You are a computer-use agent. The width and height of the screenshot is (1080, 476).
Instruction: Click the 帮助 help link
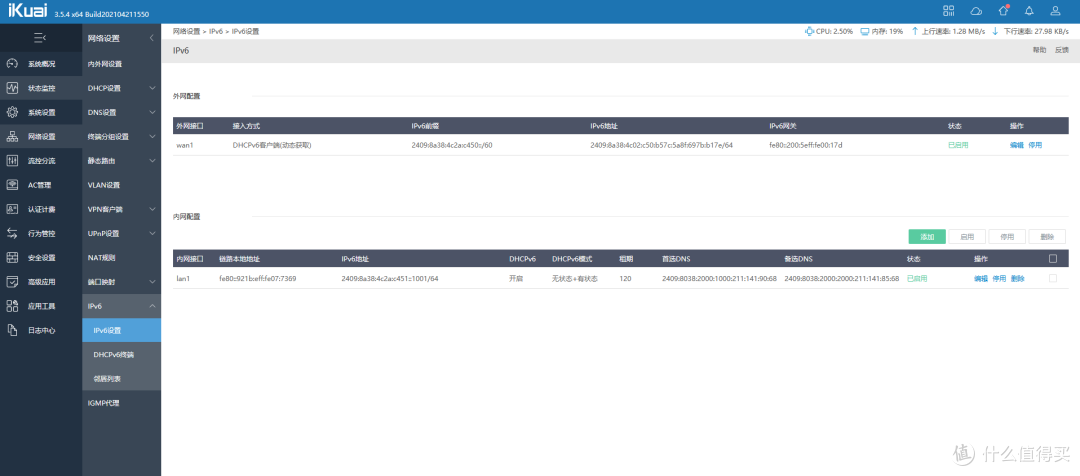(1039, 49)
